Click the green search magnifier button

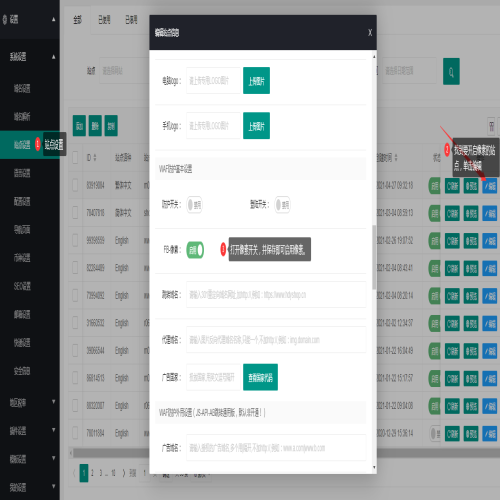(451, 71)
